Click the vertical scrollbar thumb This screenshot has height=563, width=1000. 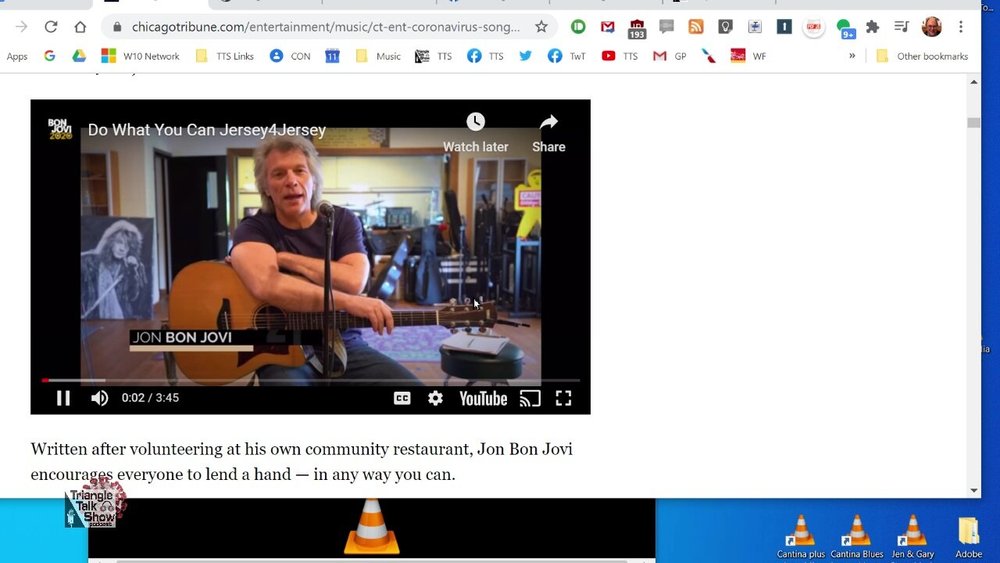pos(973,122)
